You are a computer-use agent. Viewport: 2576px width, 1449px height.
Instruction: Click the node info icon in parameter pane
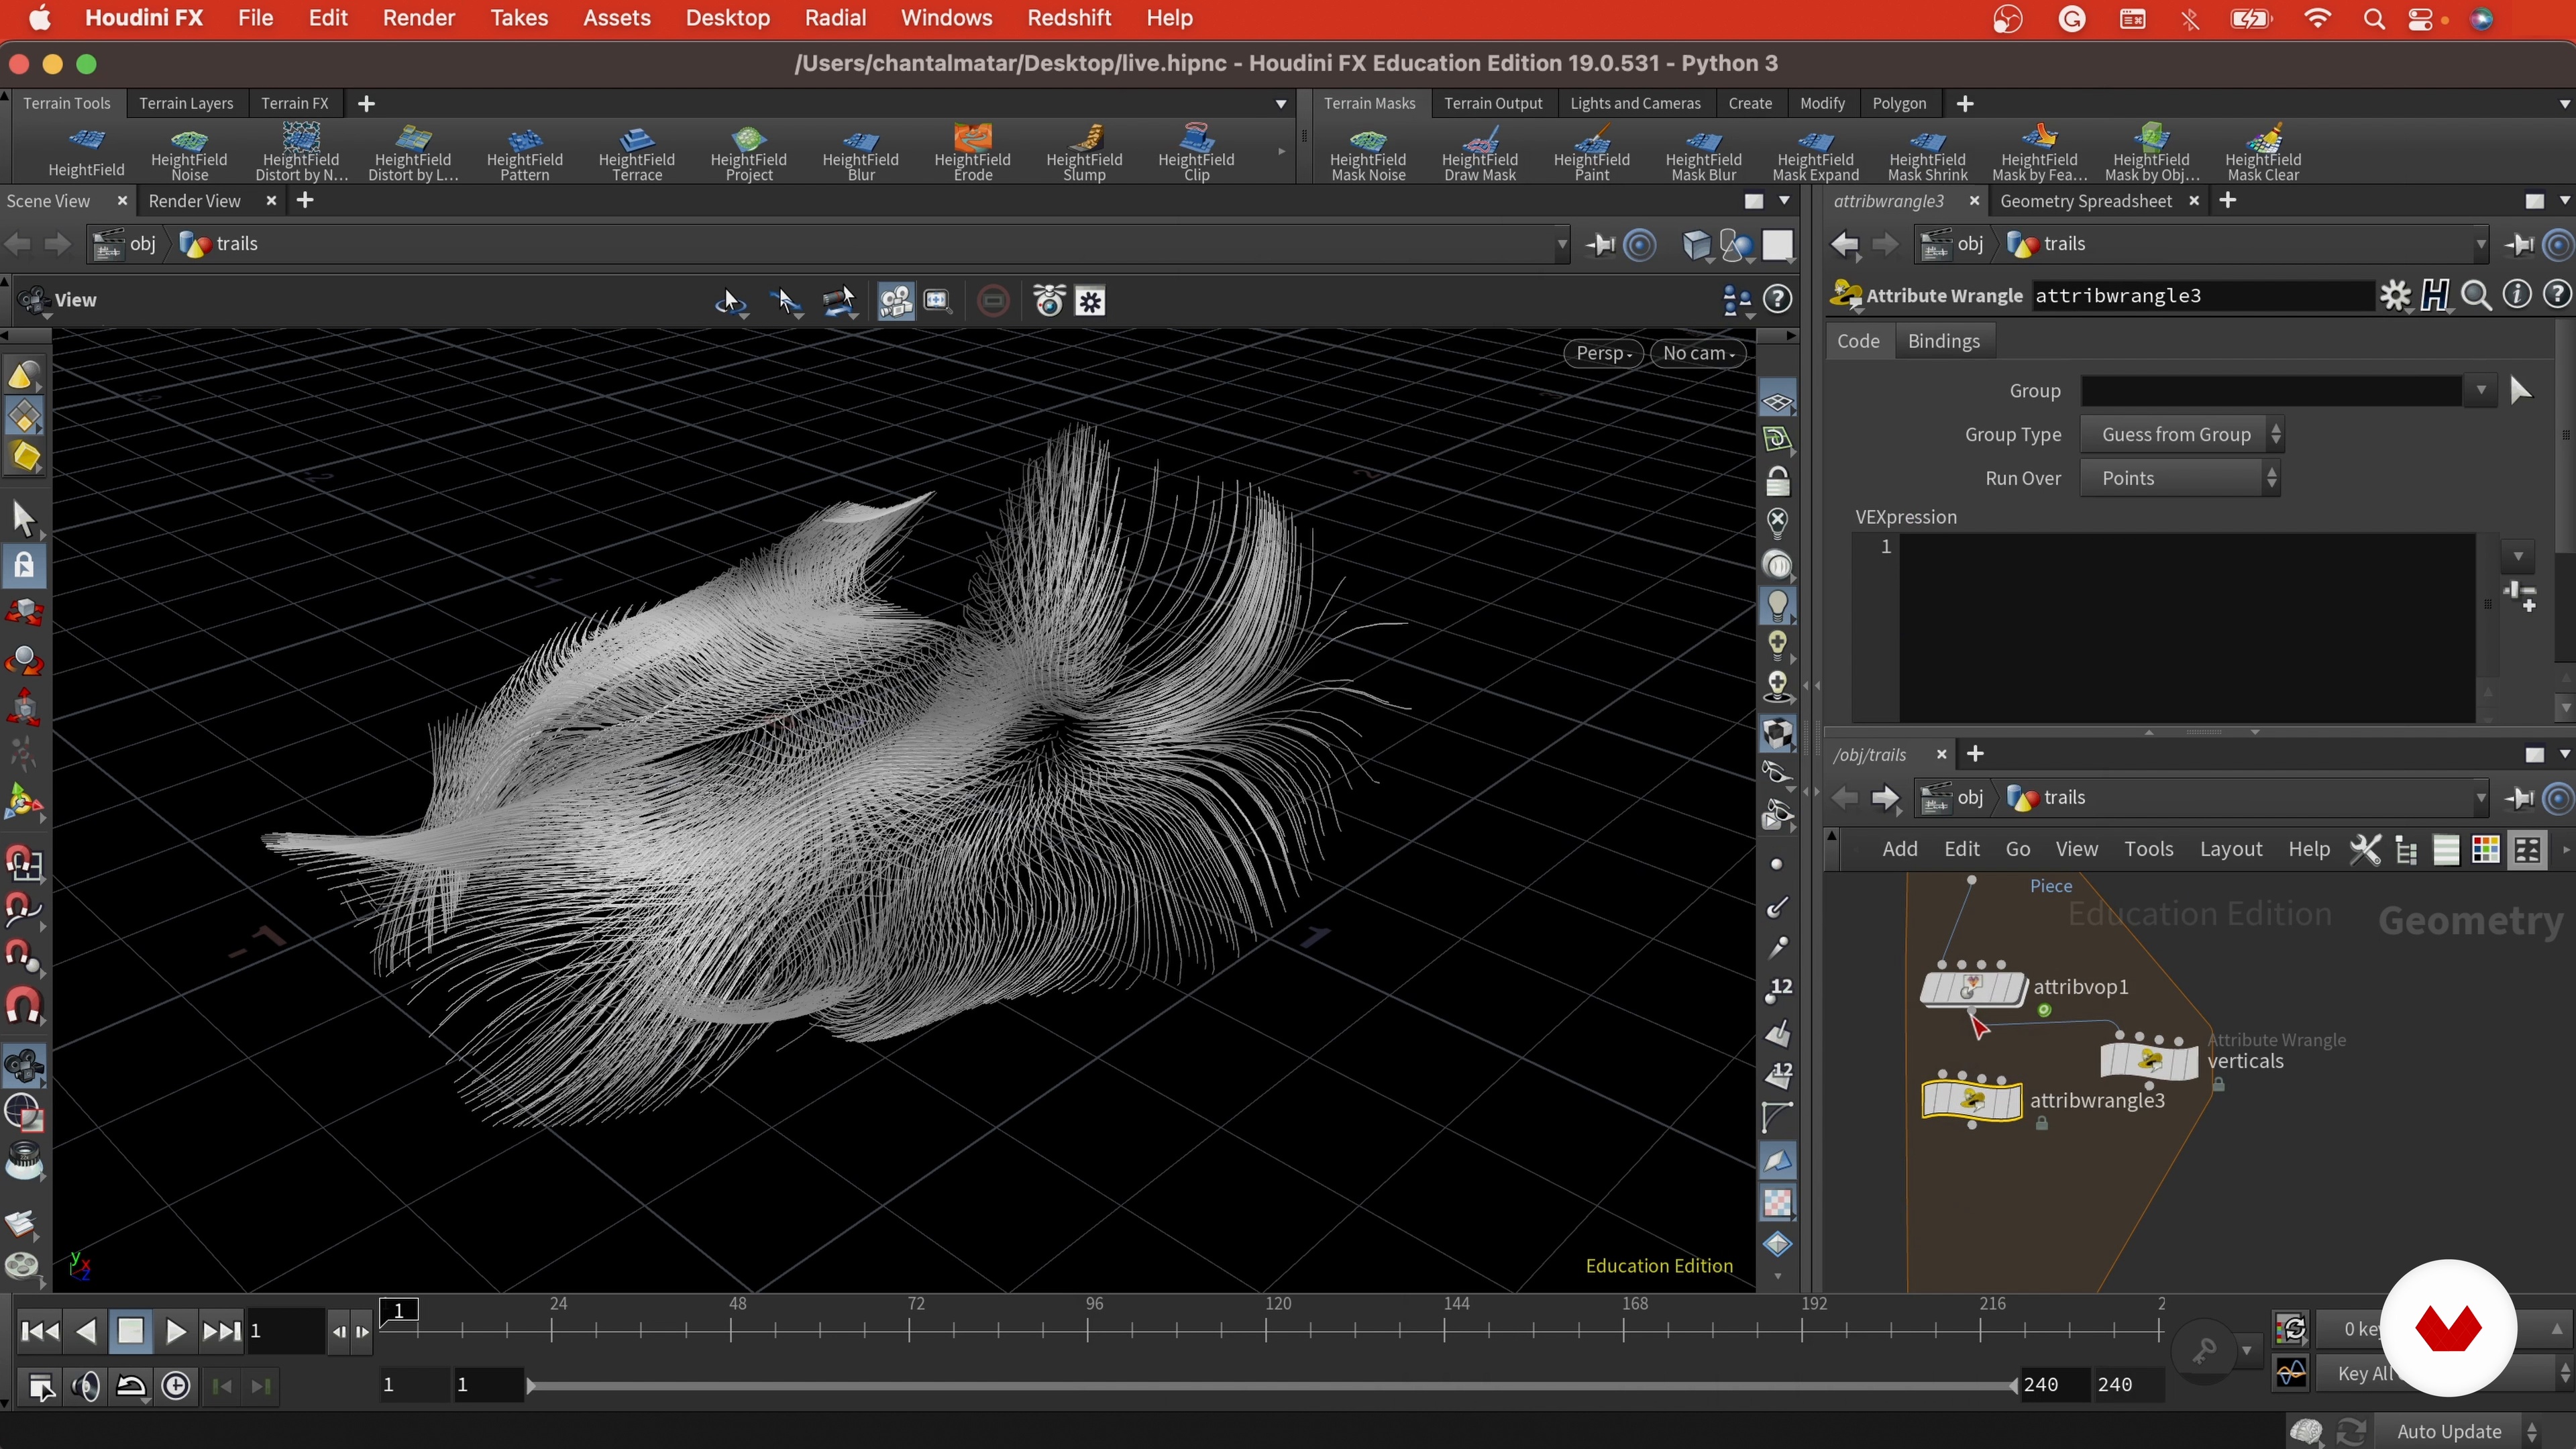coord(2516,295)
